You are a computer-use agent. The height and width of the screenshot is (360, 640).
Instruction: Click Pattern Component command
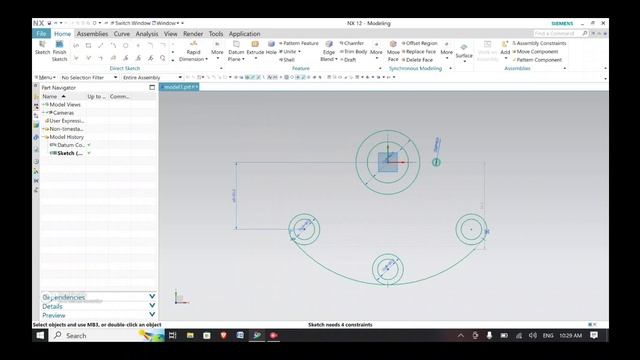(537, 60)
